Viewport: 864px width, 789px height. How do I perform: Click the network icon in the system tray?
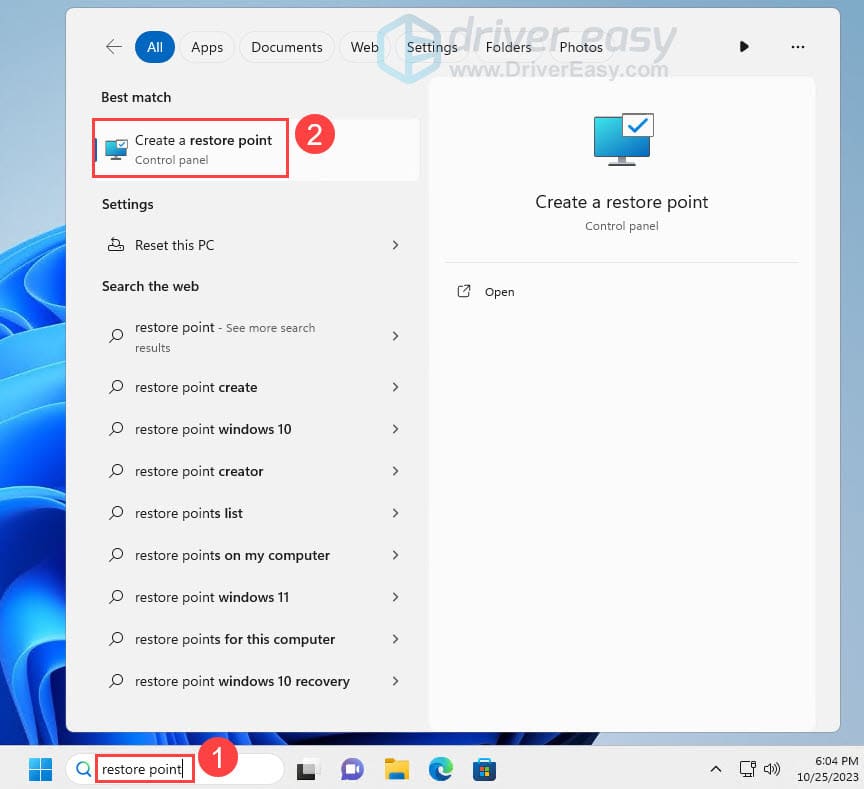748,769
